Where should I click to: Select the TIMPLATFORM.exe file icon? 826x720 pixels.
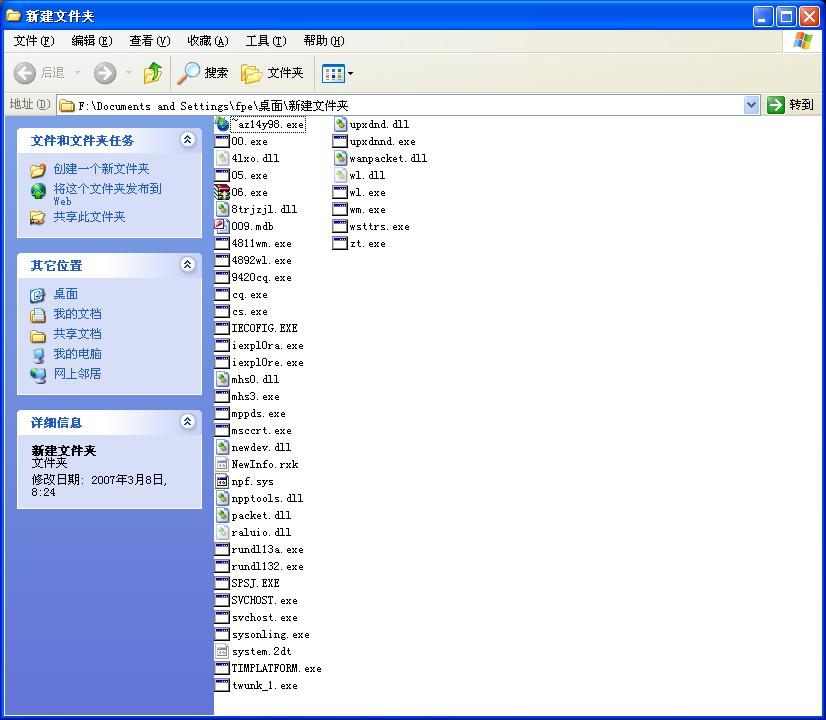coord(222,668)
